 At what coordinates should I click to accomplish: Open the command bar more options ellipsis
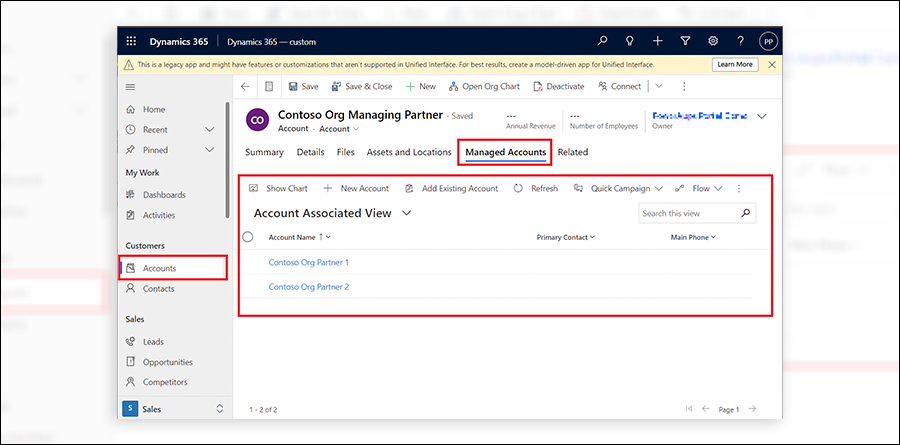tap(684, 87)
